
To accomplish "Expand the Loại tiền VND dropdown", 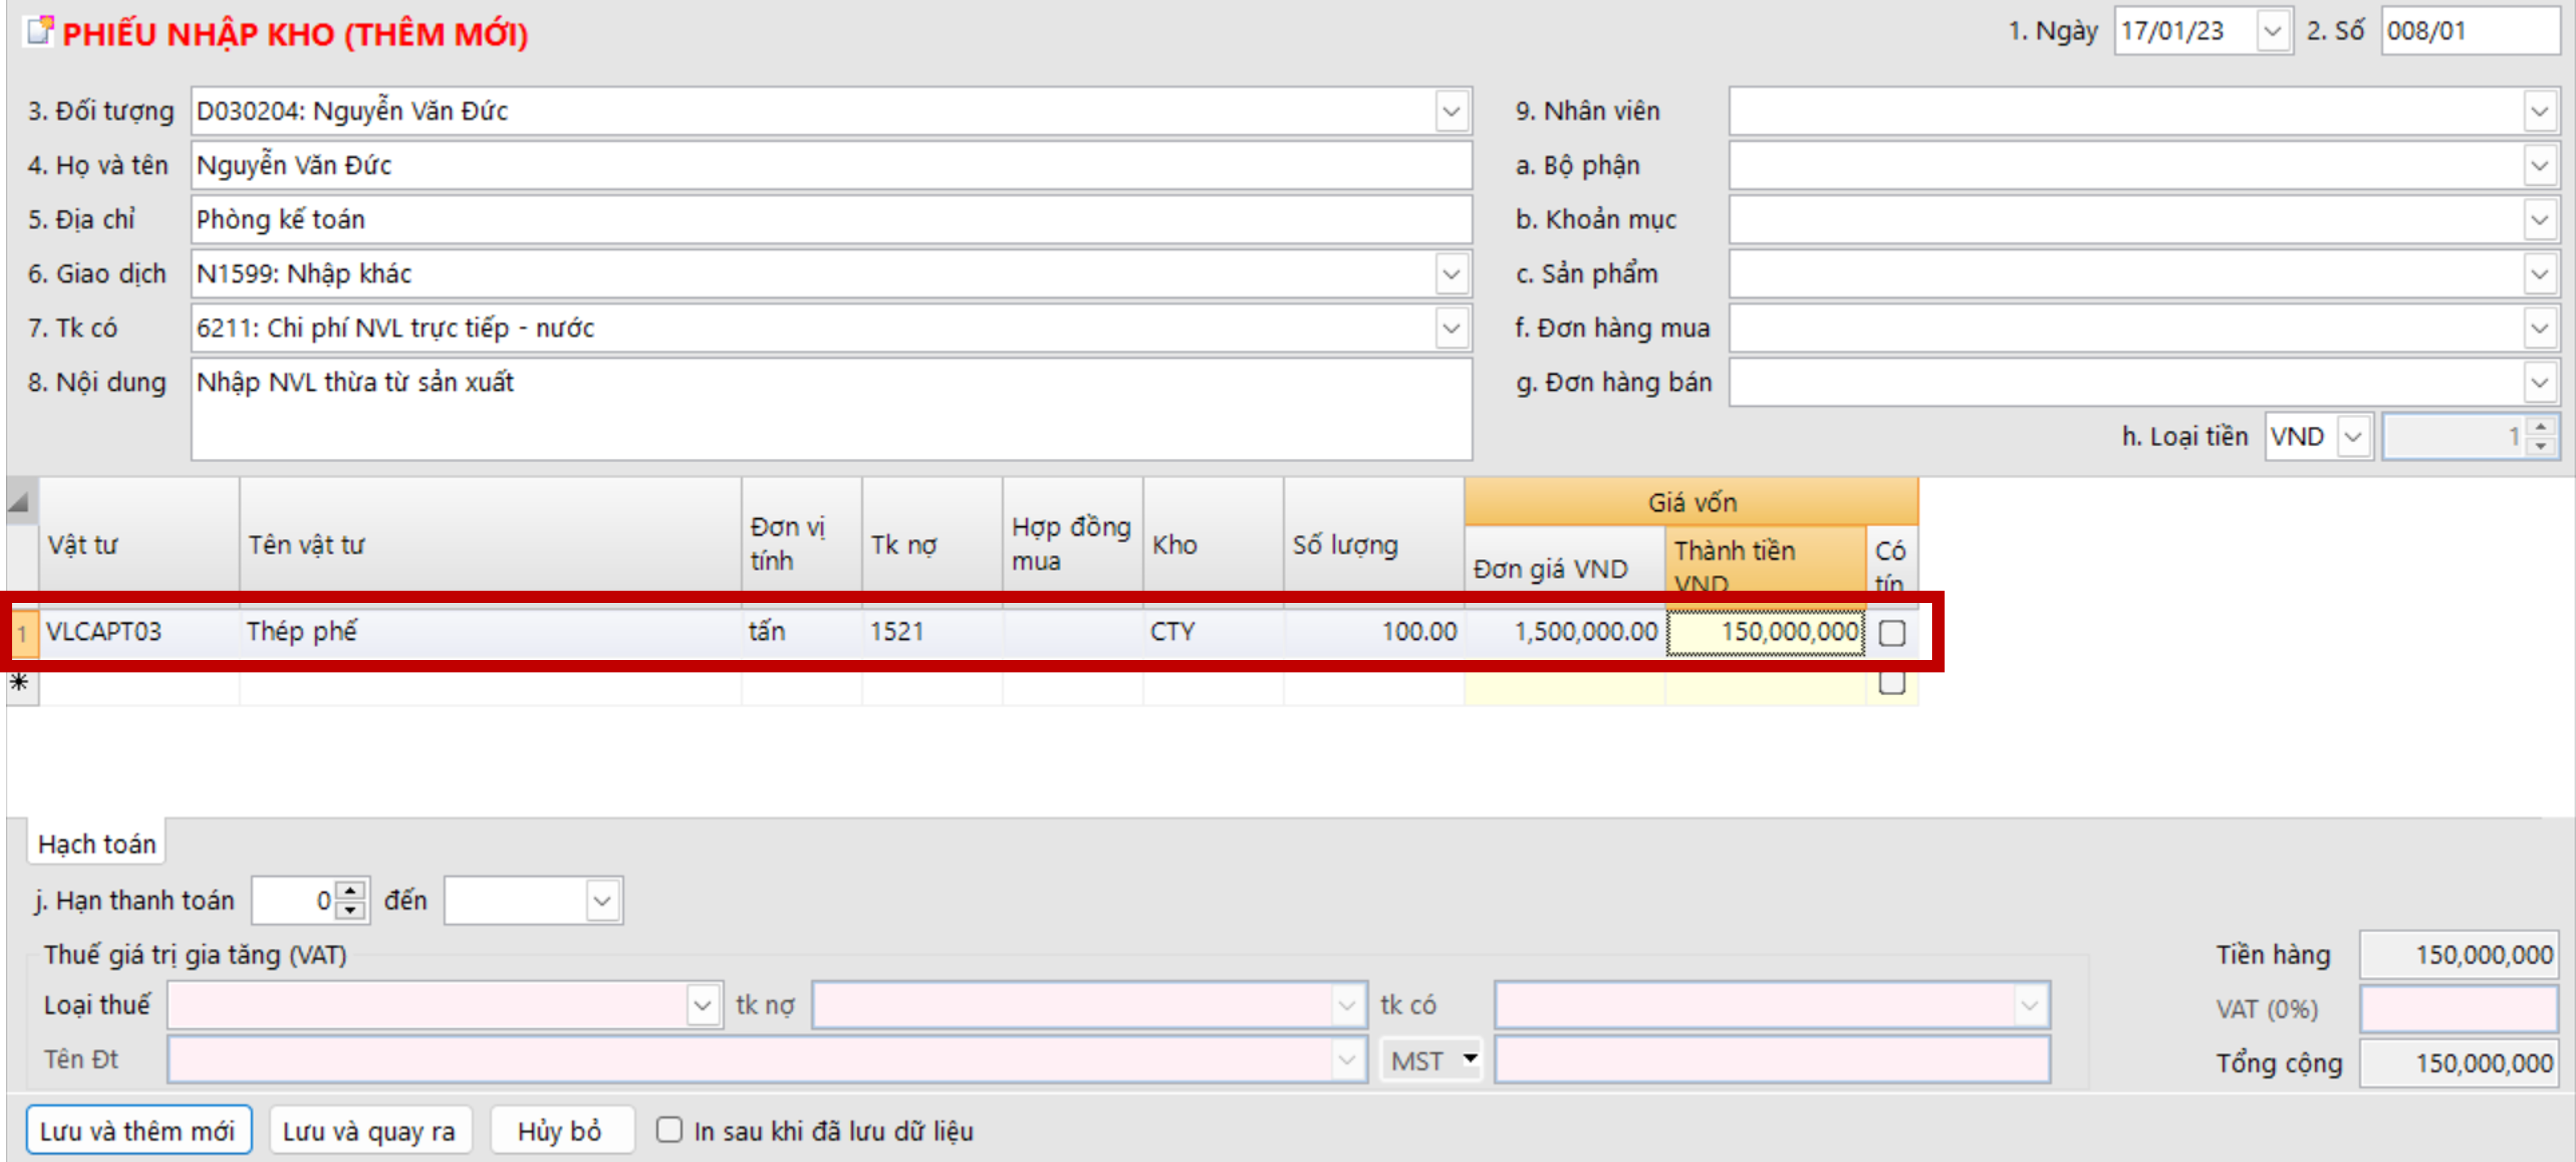I will tap(2353, 437).
